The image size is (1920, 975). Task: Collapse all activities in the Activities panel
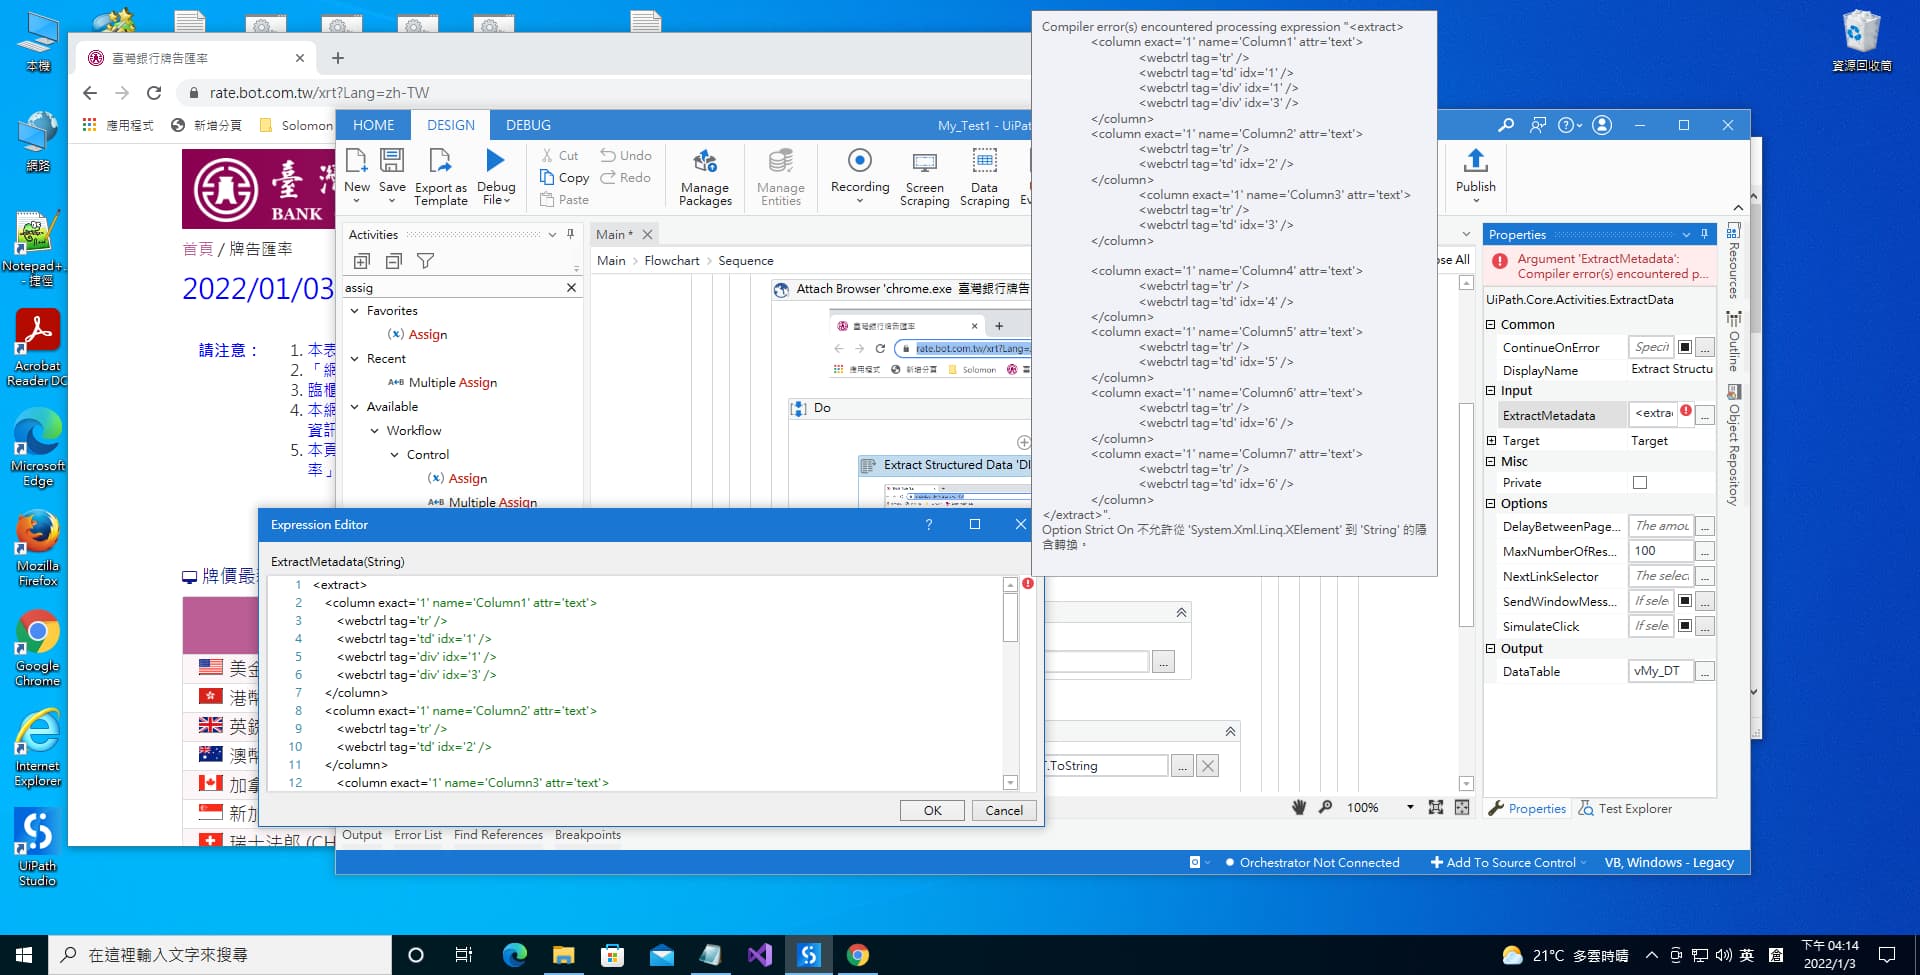pos(394,261)
